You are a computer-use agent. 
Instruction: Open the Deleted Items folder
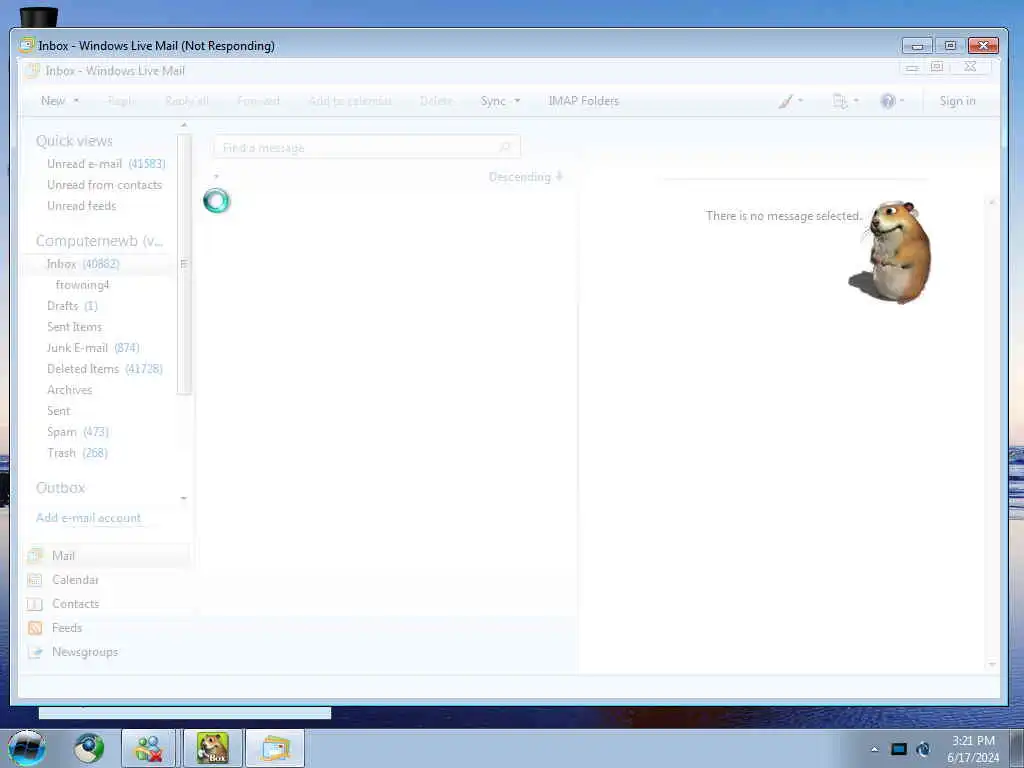(x=104, y=369)
